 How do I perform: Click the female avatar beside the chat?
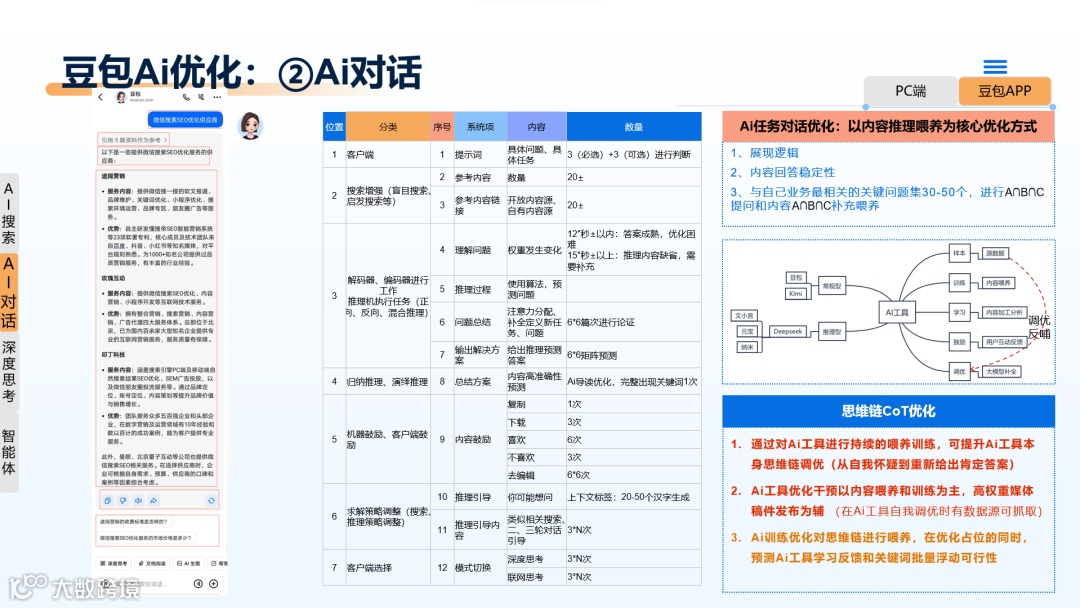click(250, 126)
